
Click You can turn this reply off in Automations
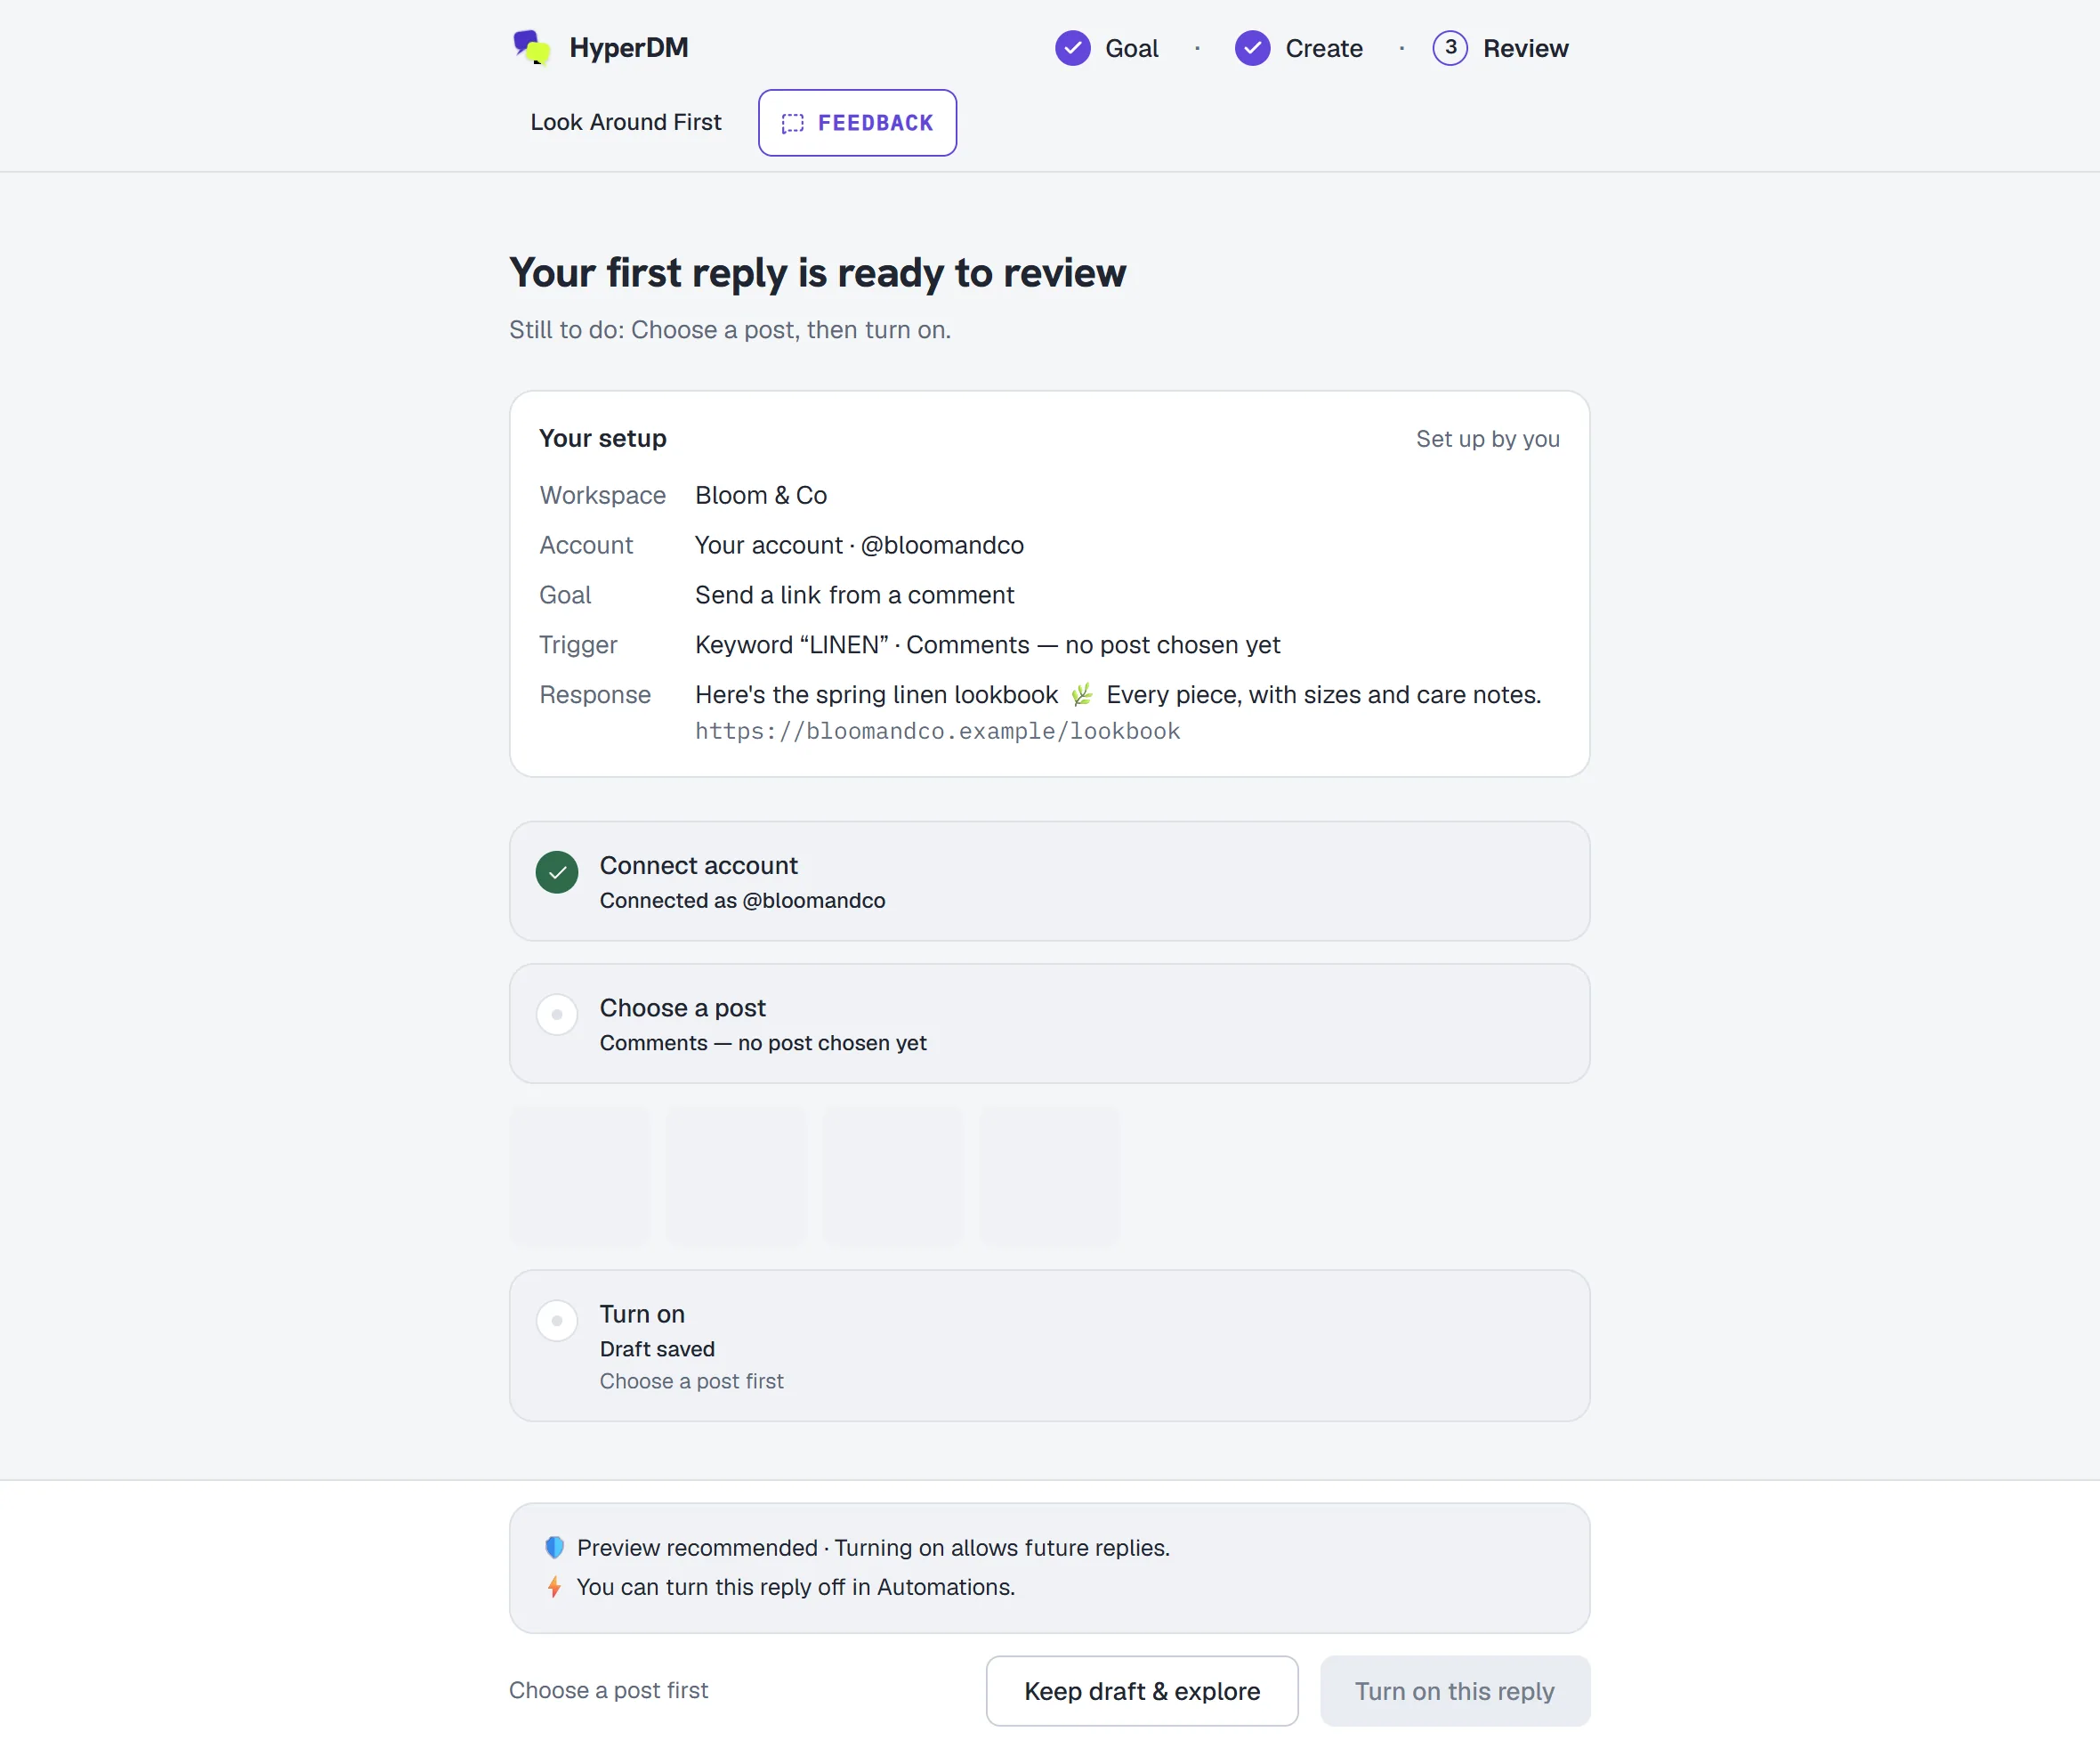coord(796,1586)
